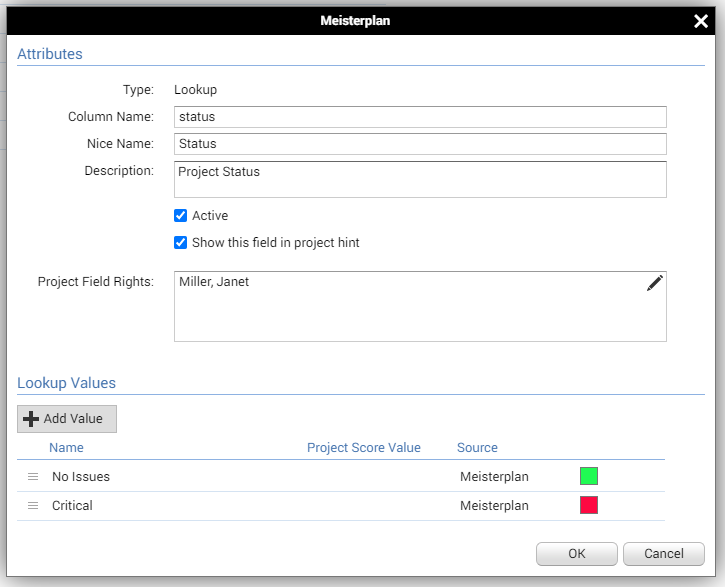Click inside the Project Field Rights box

point(420,306)
